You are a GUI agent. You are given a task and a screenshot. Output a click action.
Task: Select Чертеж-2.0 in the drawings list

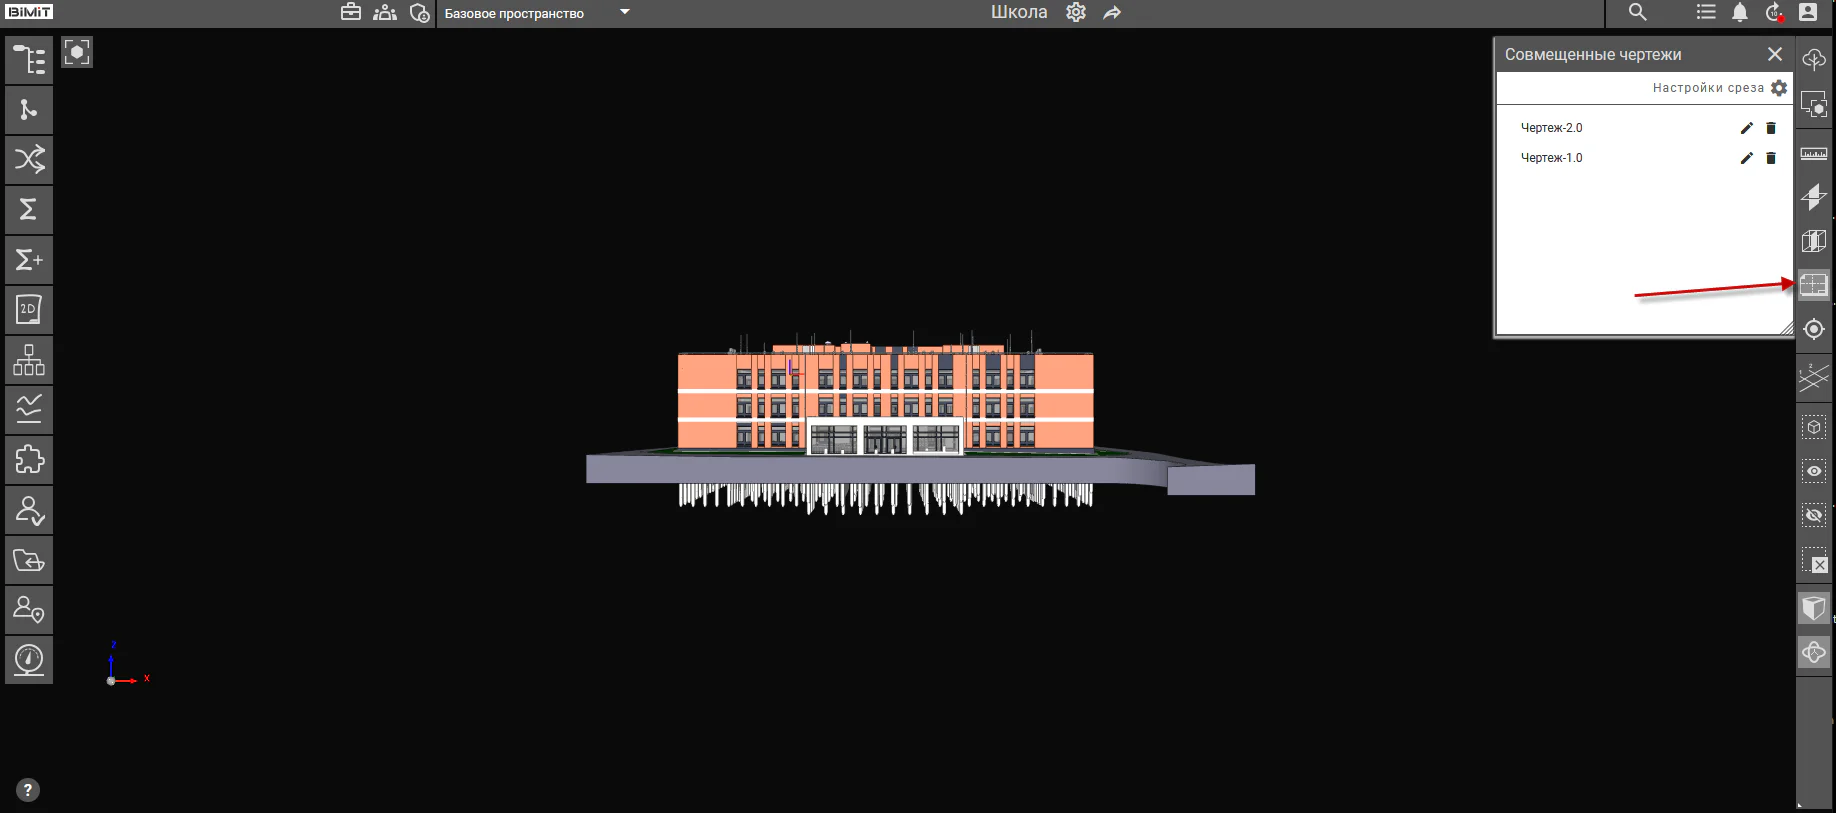click(x=1551, y=128)
